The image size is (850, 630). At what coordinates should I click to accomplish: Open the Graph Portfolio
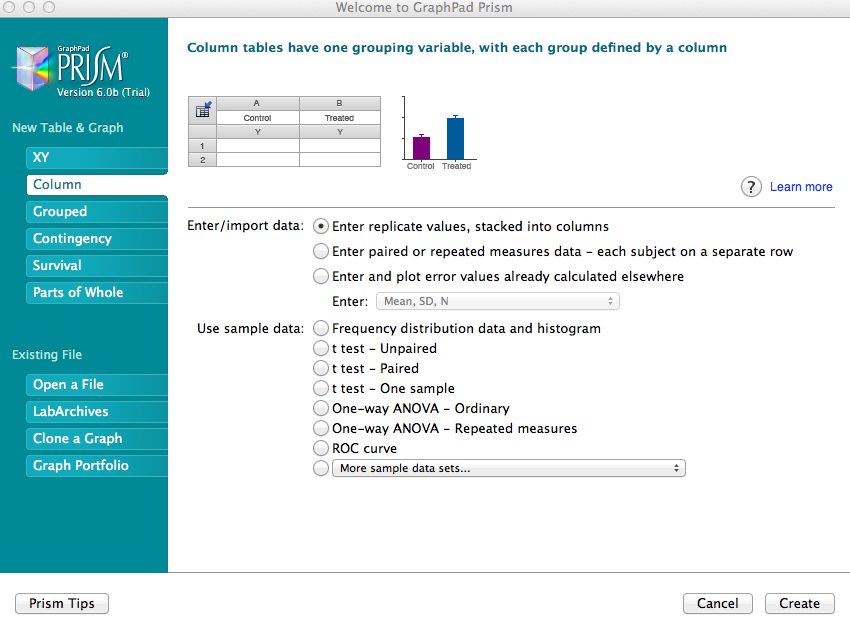pyautogui.click(x=96, y=466)
